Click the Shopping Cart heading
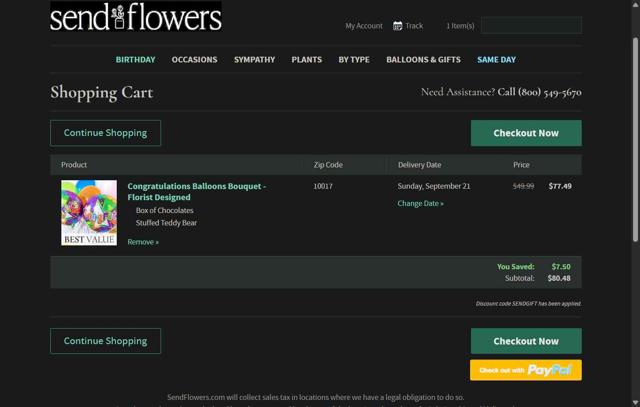Viewport: 640px width, 407px height. [x=102, y=93]
